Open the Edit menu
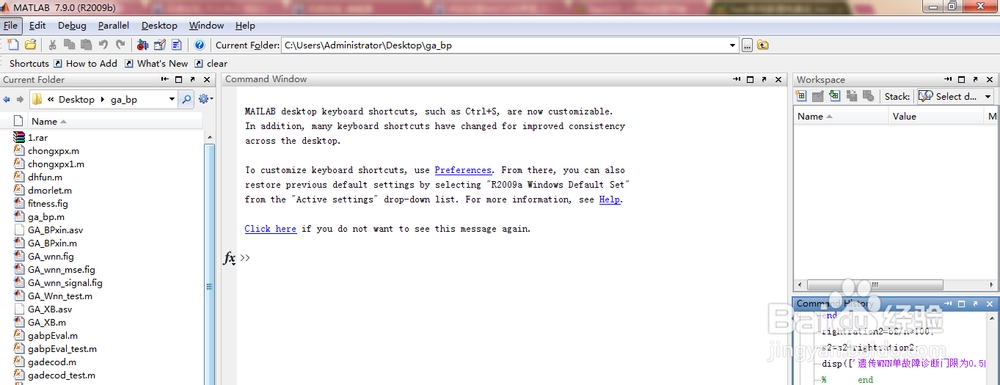This screenshot has height=385, width=1000. (x=37, y=25)
